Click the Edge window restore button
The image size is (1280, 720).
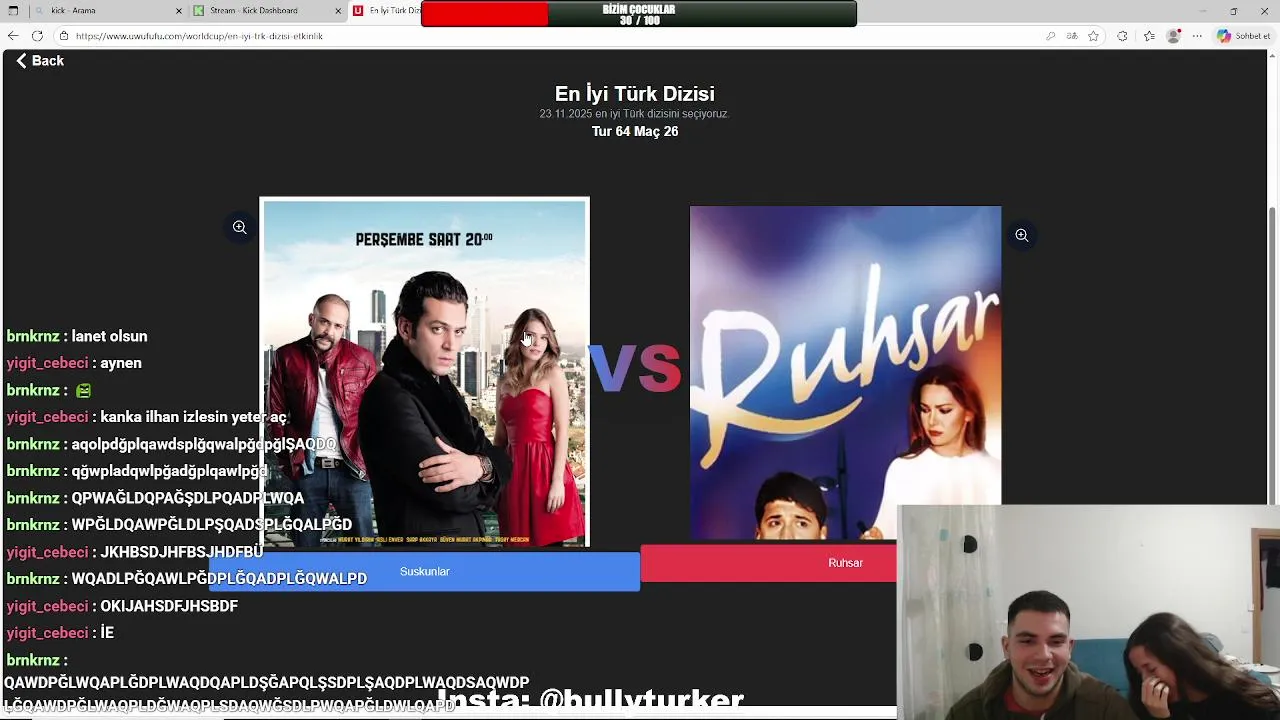click(1233, 11)
